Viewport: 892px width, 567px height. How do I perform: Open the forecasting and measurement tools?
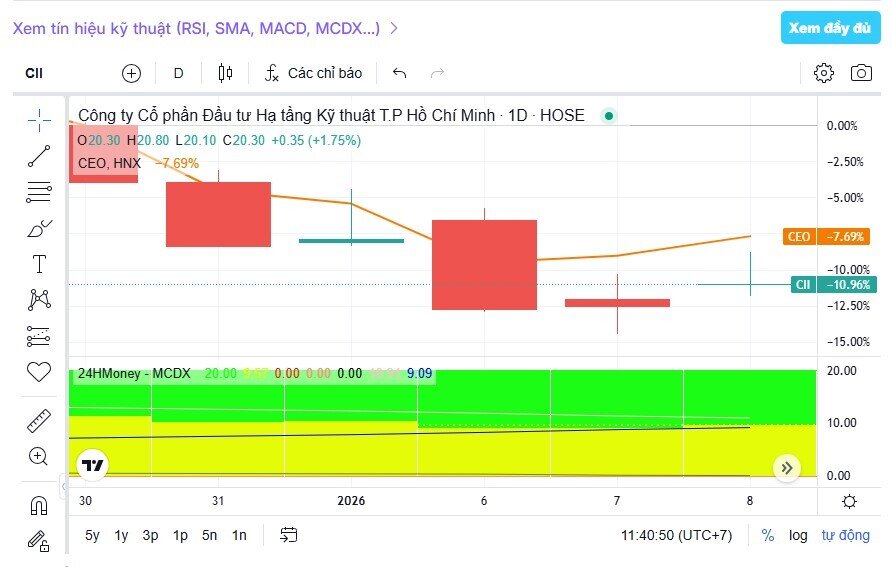39,336
